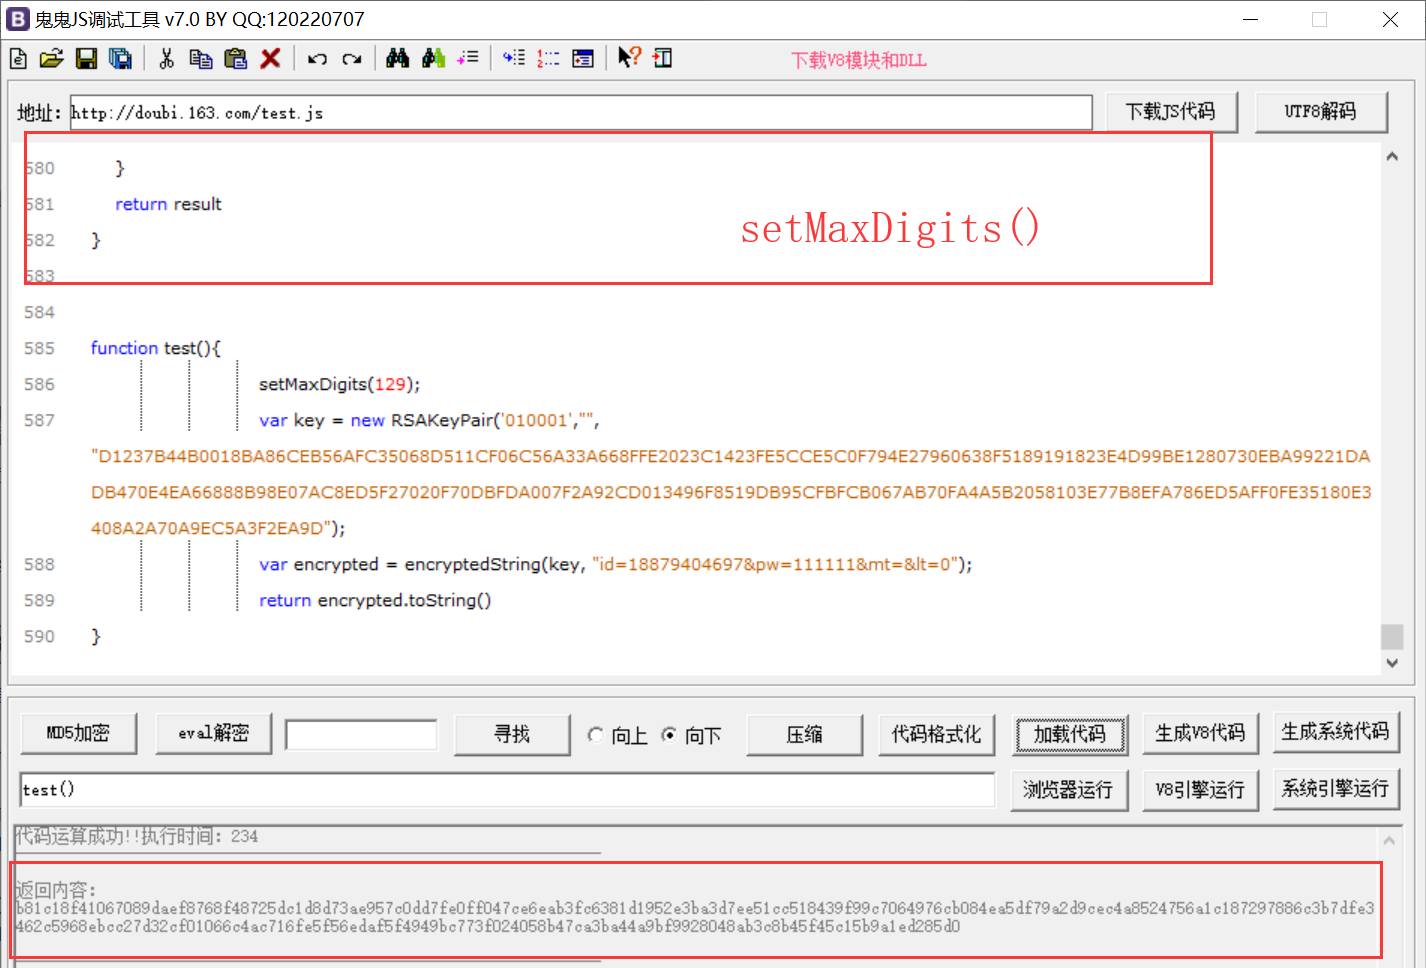Click the help pointer question mark icon
This screenshot has height=968, width=1426.
point(629,58)
